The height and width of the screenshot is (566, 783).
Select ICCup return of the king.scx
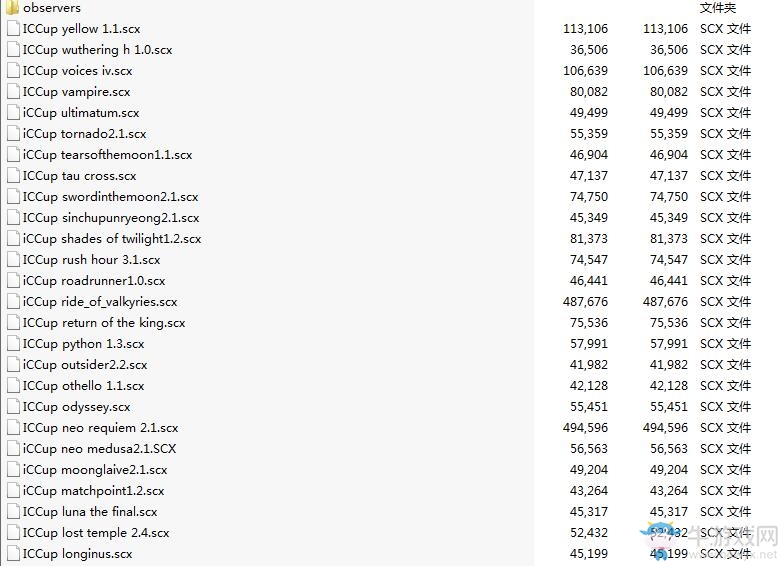pos(104,323)
